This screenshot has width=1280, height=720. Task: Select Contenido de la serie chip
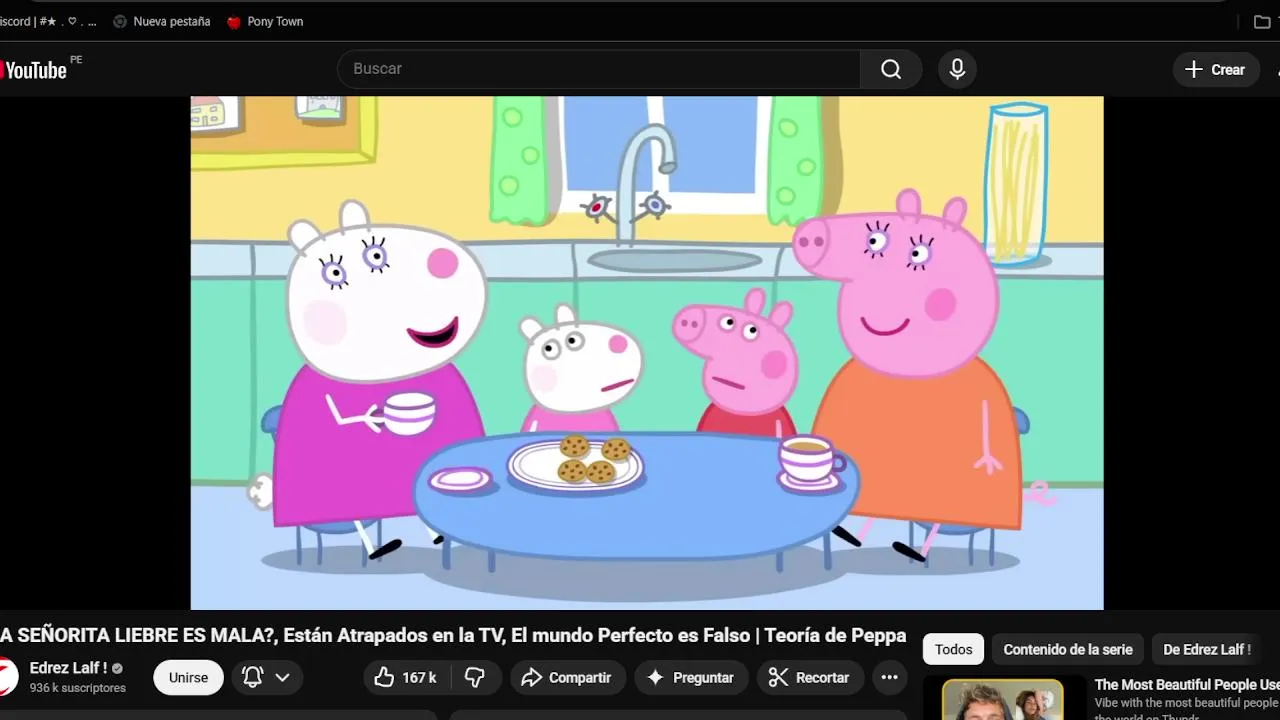coord(1067,649)
